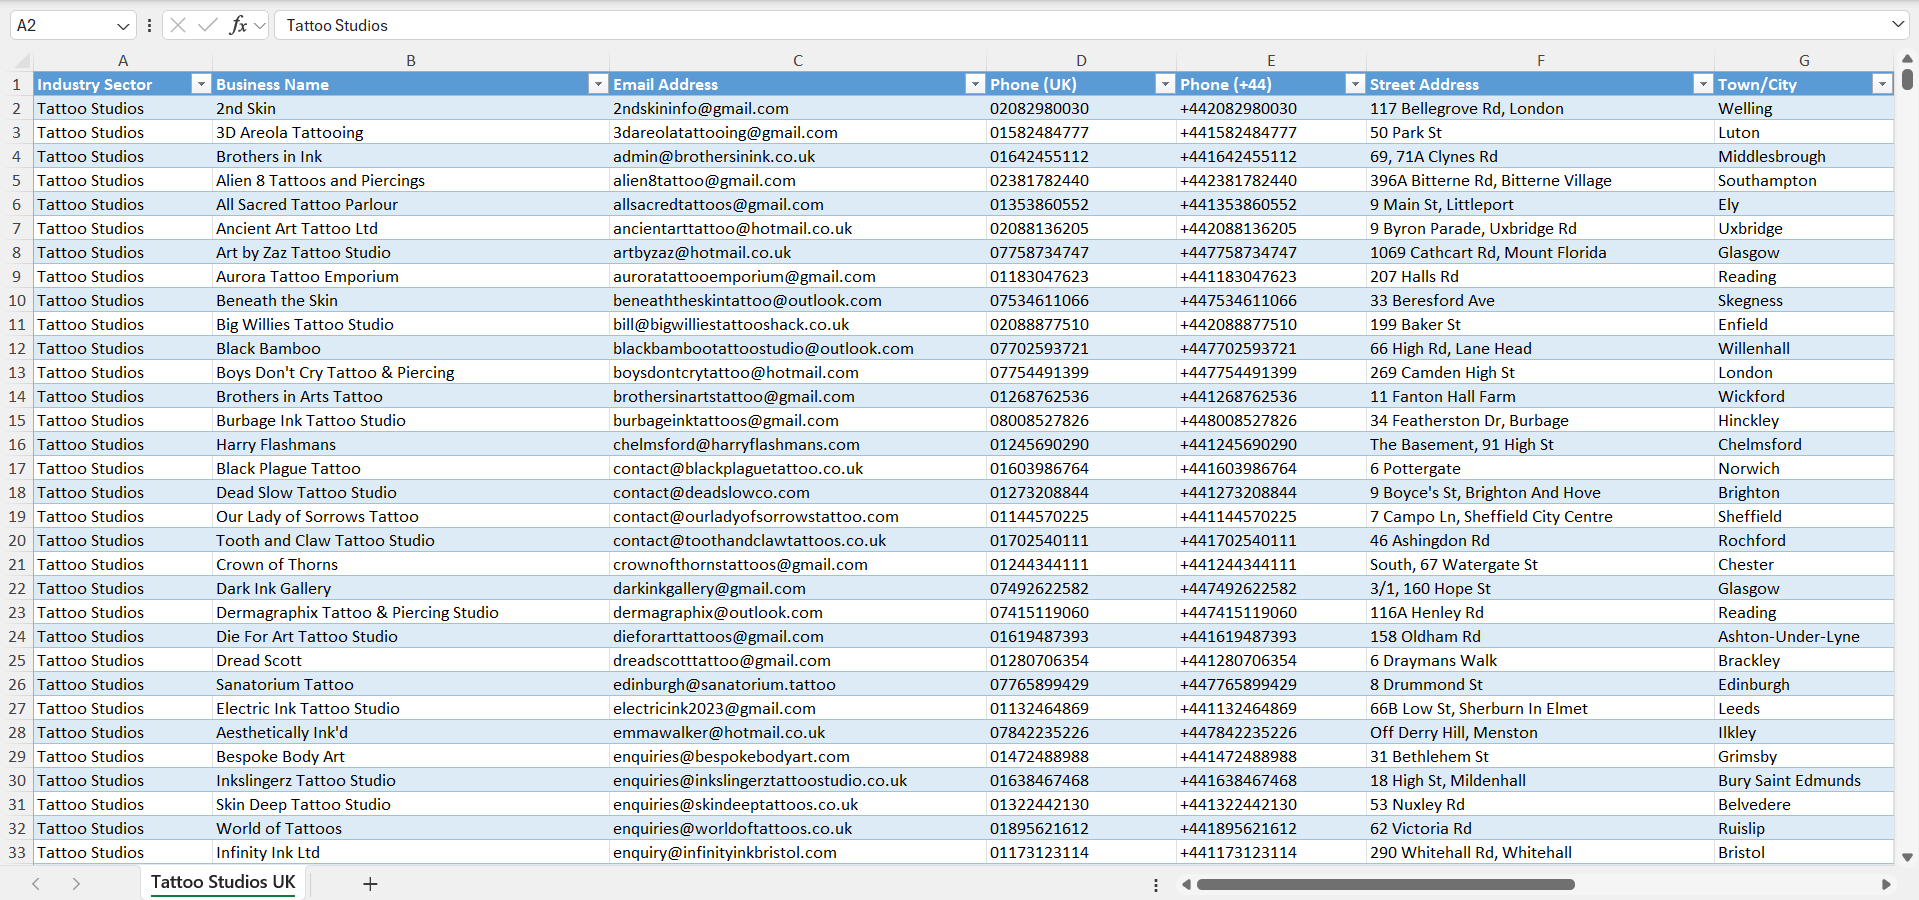The height and width of the screenshot is (900, 1919).
Task: Click the horizontal scrollbar thumb
Action: (x=1386, y=884)
